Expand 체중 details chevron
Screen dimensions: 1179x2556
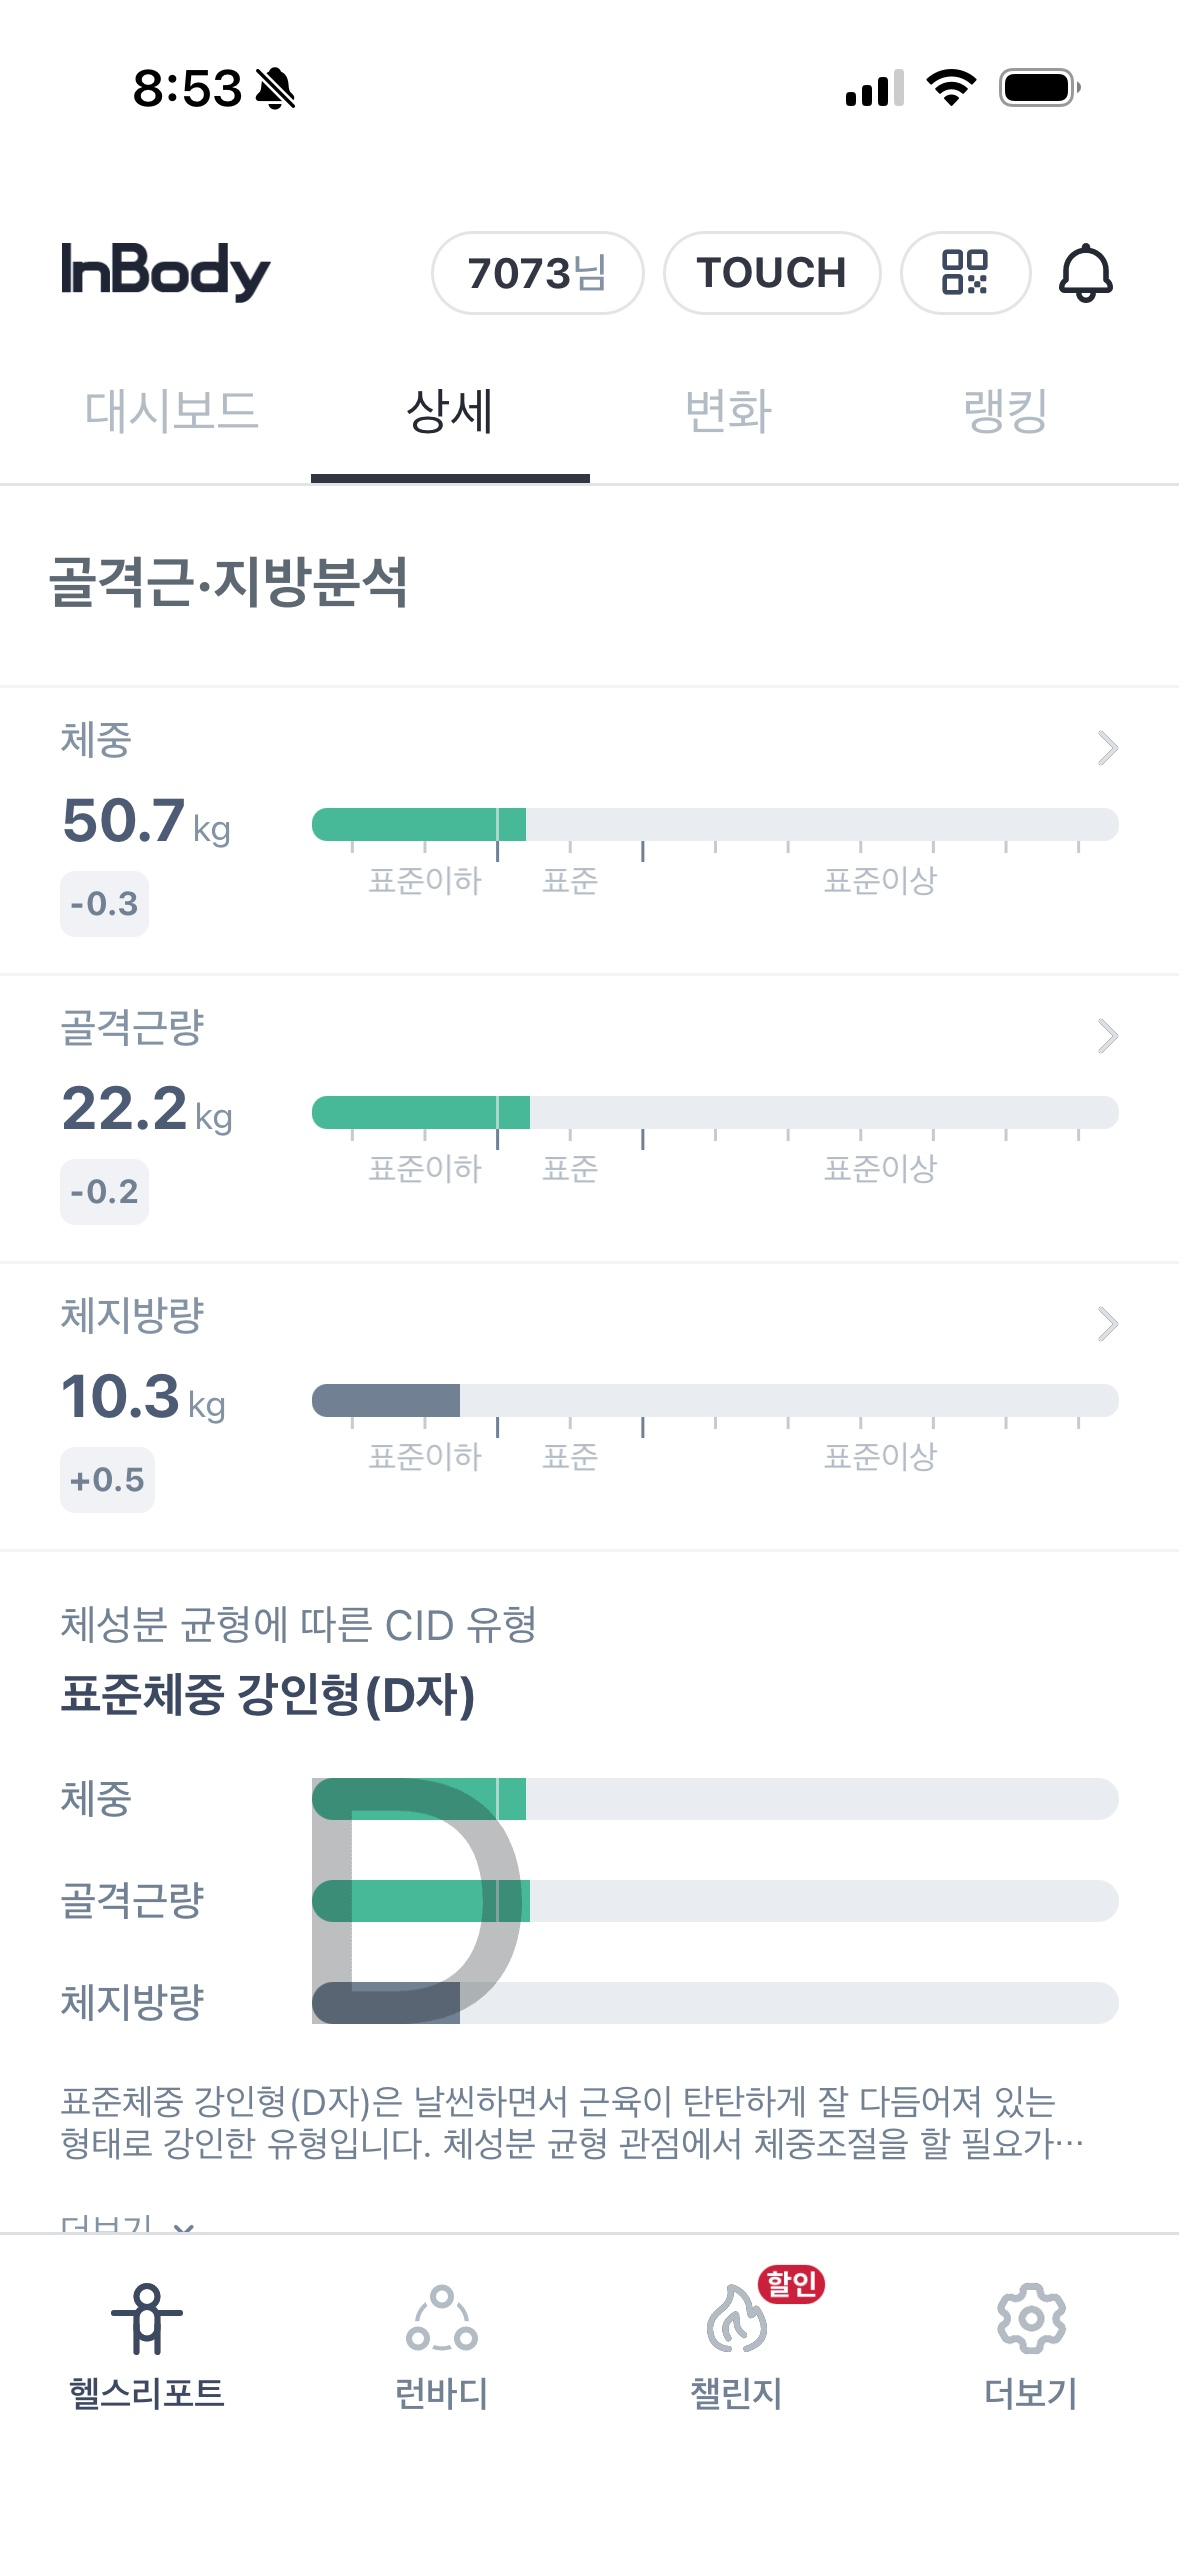tap(1107, 748)
